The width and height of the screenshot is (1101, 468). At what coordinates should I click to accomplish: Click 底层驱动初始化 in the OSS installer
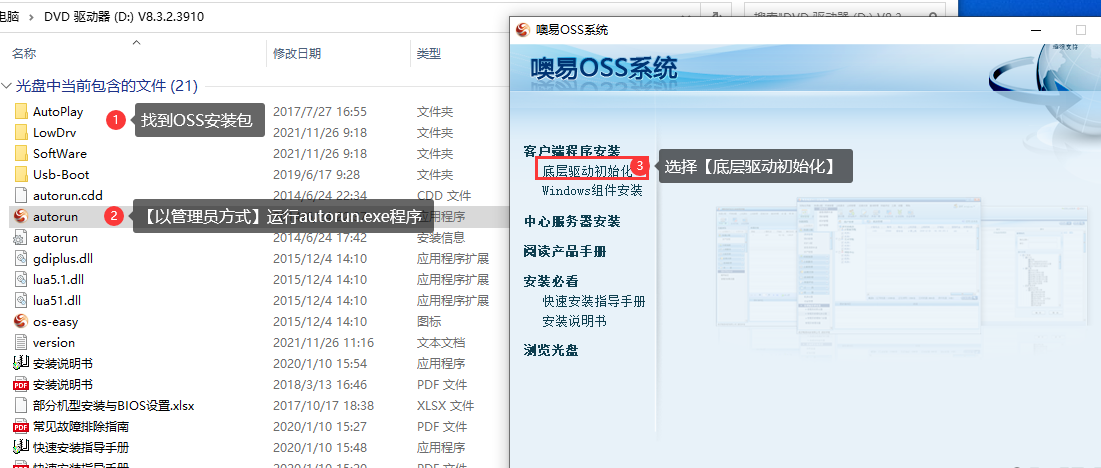pyautogui.click(x=587, y=171)
